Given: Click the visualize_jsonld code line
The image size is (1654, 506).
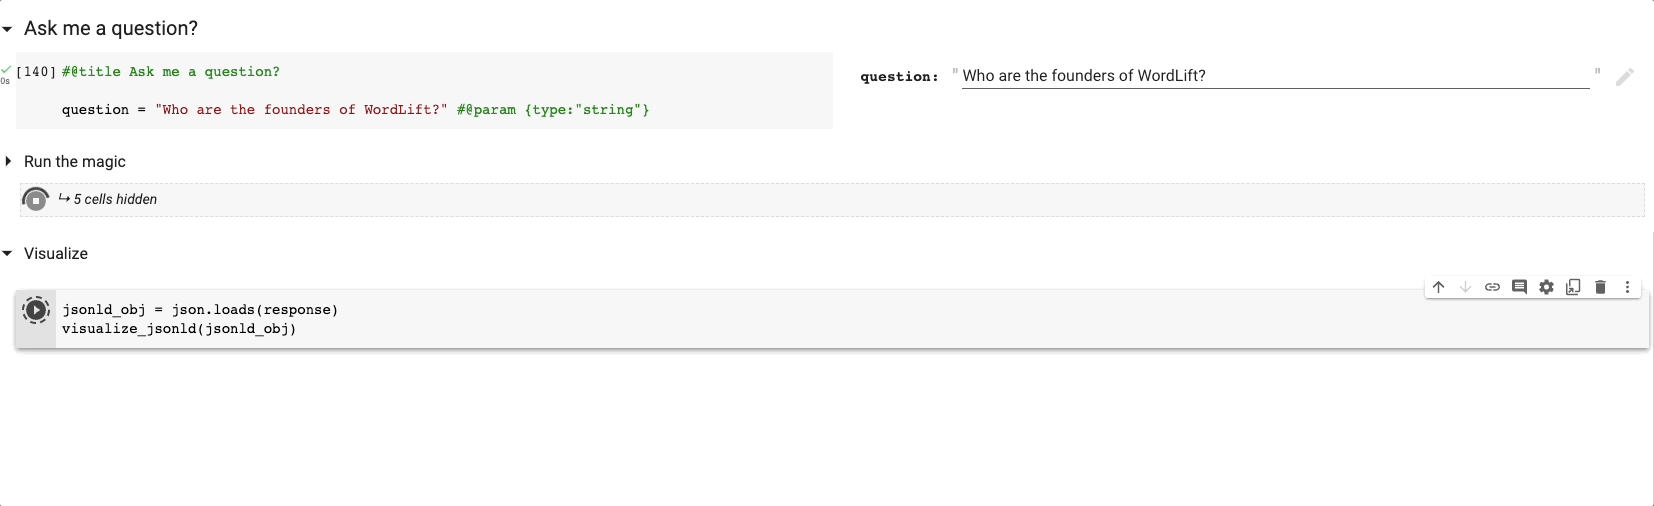Looking at the screenshot, I should coord(179,329).
